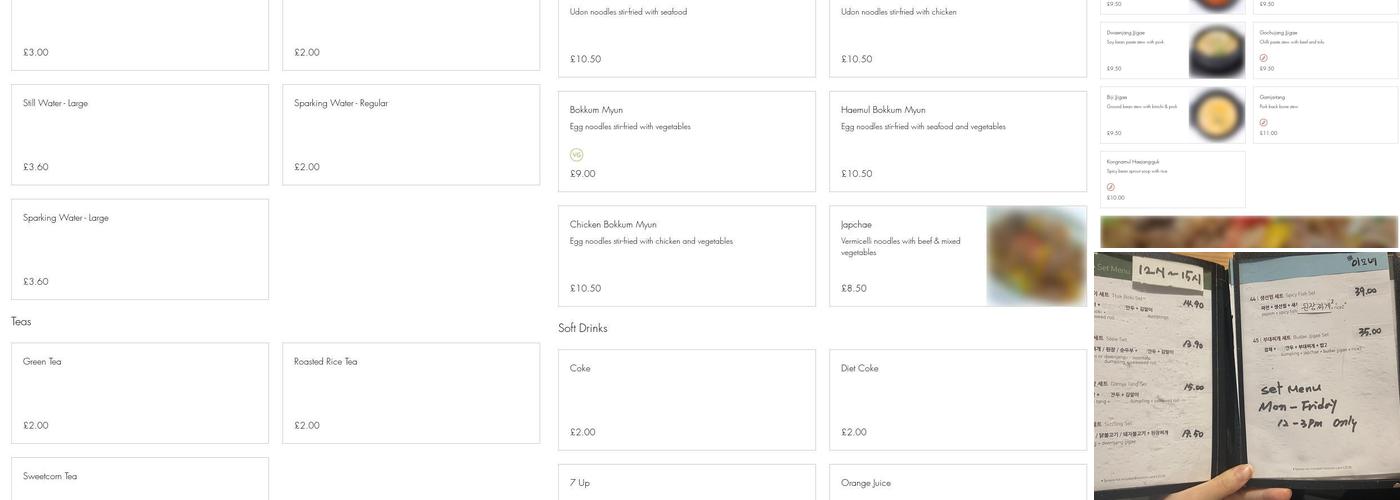Screen dimensions: 1400x500
Task: Choose the Sparkling Water - Large item
Action: (x=140, y=249)
